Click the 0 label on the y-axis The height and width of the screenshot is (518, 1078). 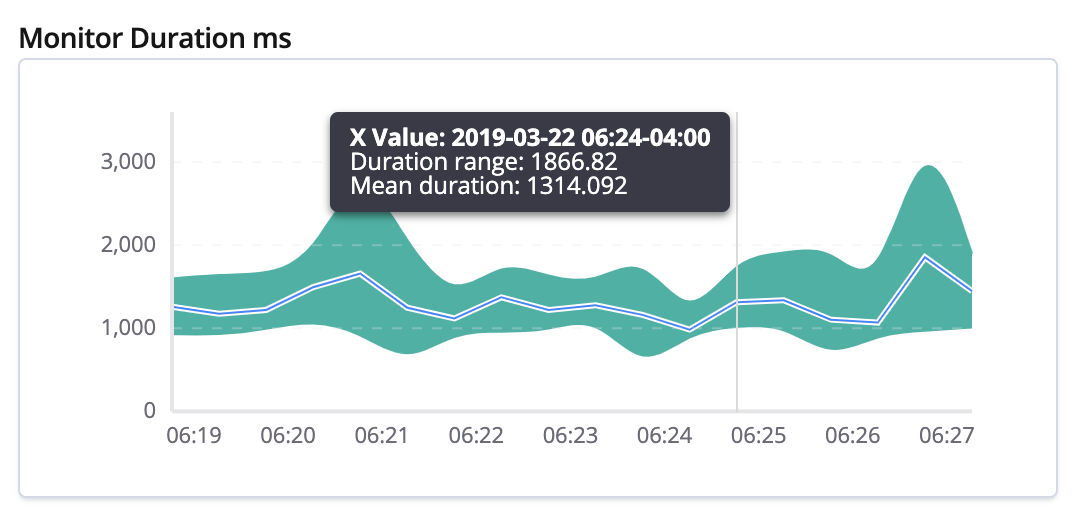coord(150,410)
